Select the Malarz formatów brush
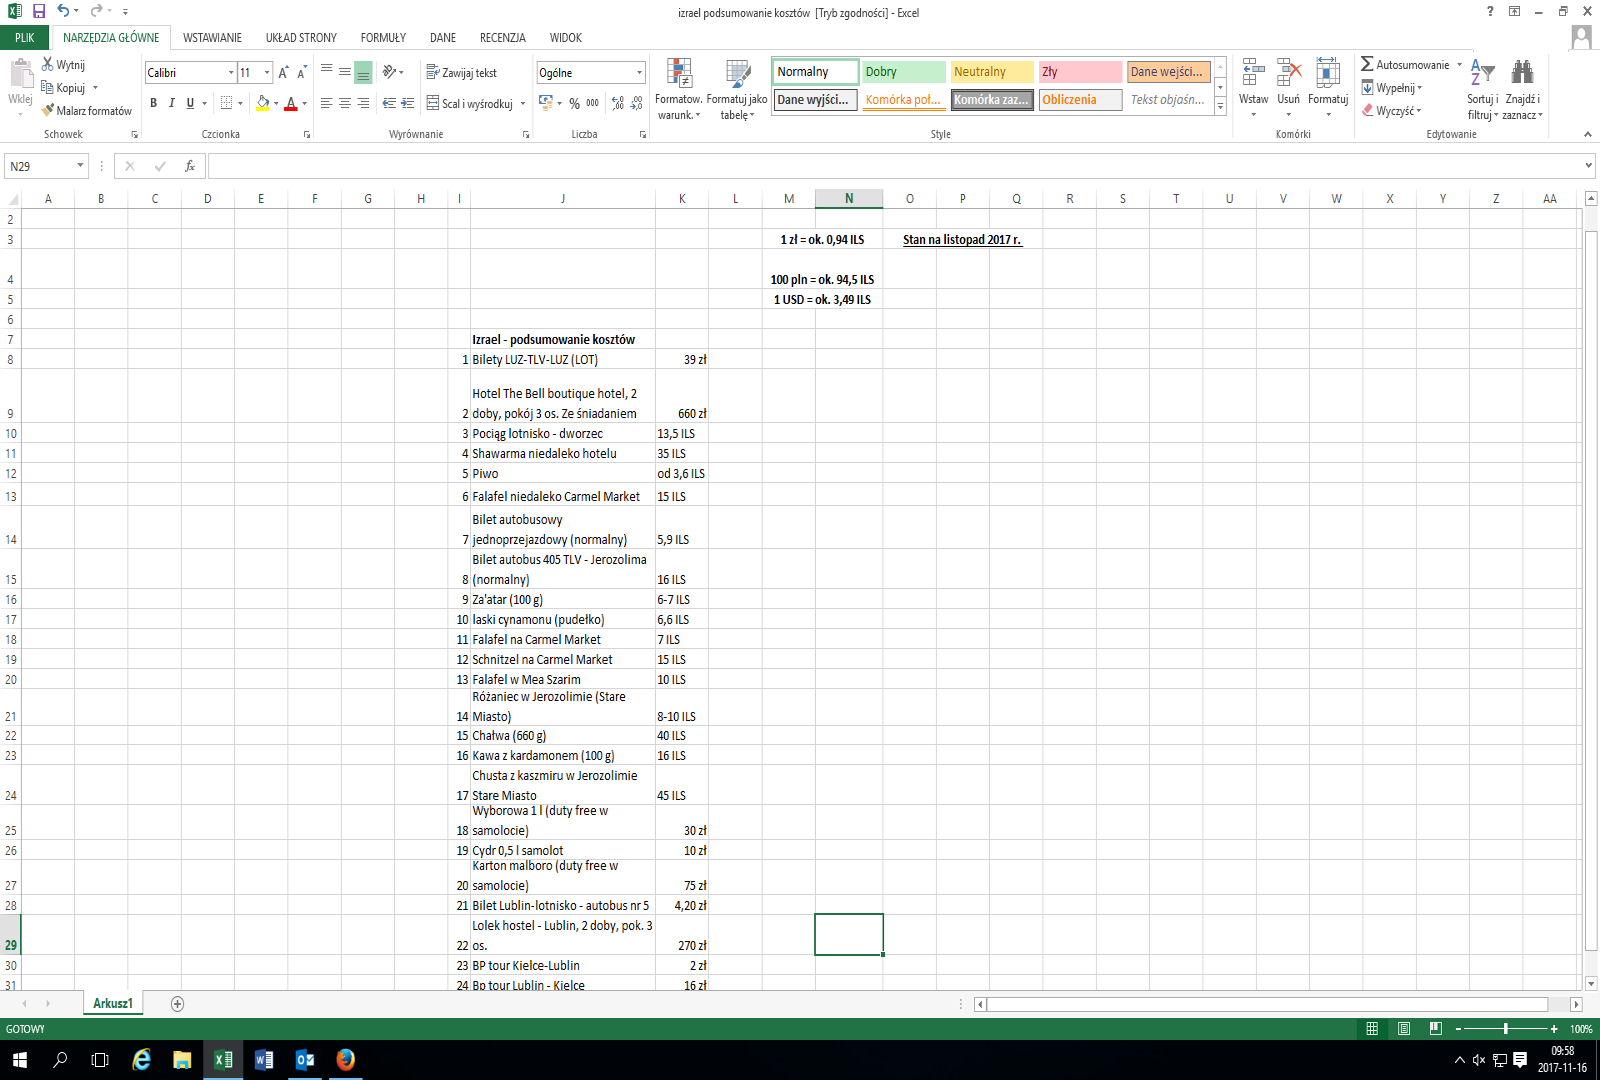 point(48,111)
